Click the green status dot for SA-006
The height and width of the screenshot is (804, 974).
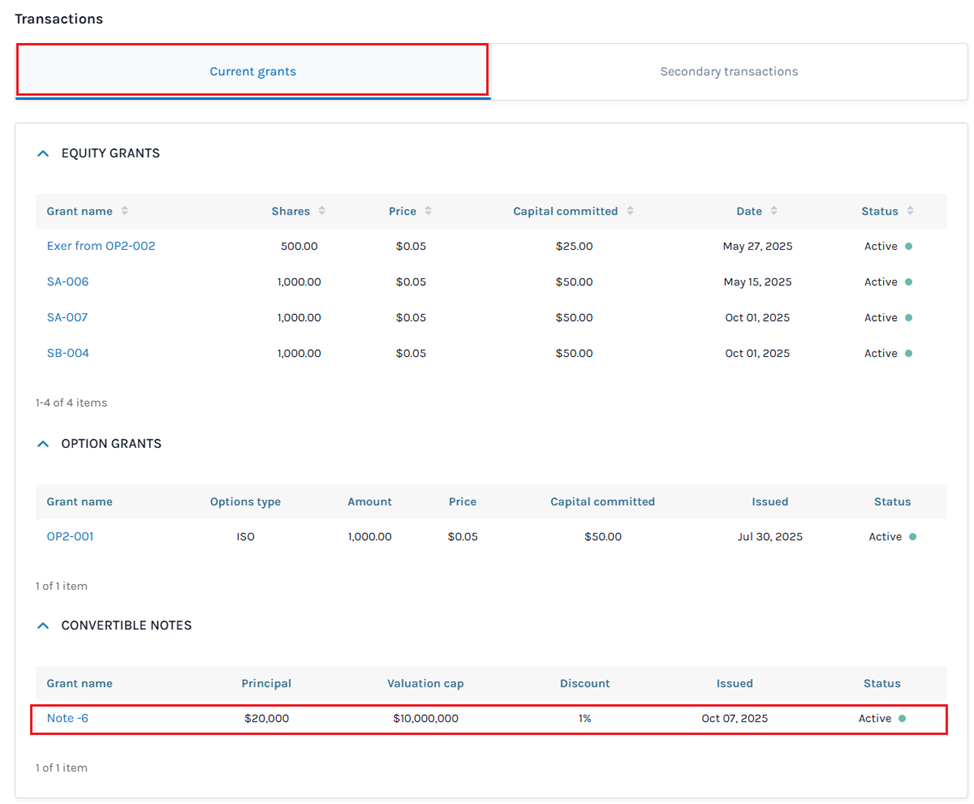[908, 282]
